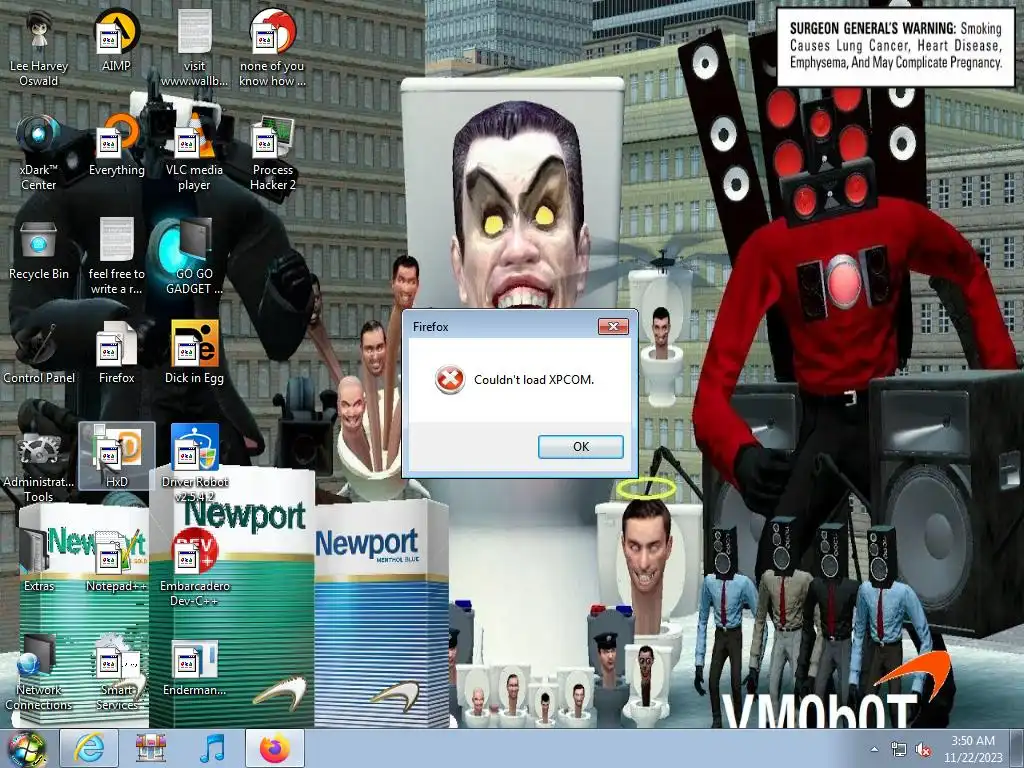Select the 'none of you know how' shortcut
Image resolution: width=1024 pixels, height=768 pixels.
click(x=272, y=48)
